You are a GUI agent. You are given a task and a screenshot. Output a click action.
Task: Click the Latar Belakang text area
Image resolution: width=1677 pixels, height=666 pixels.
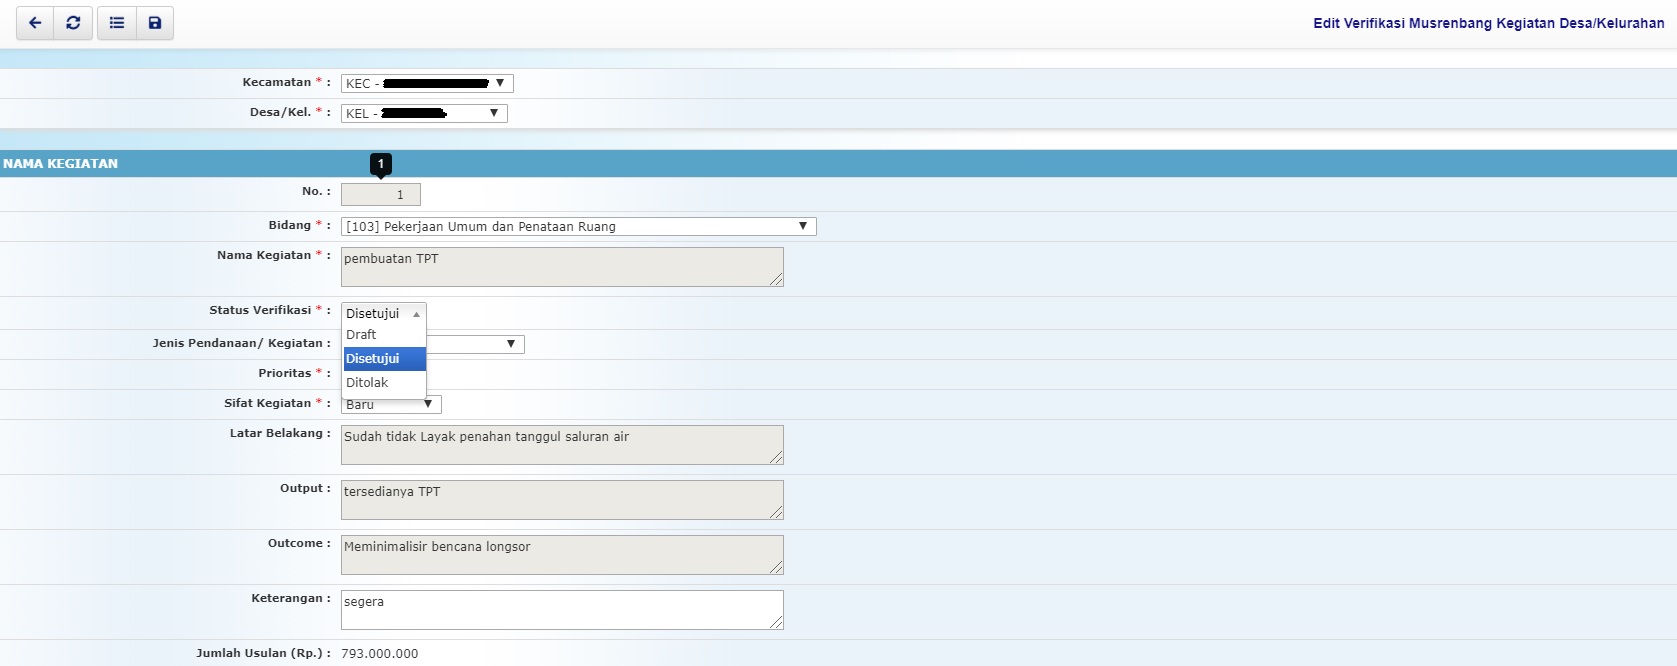click(561, 445)
